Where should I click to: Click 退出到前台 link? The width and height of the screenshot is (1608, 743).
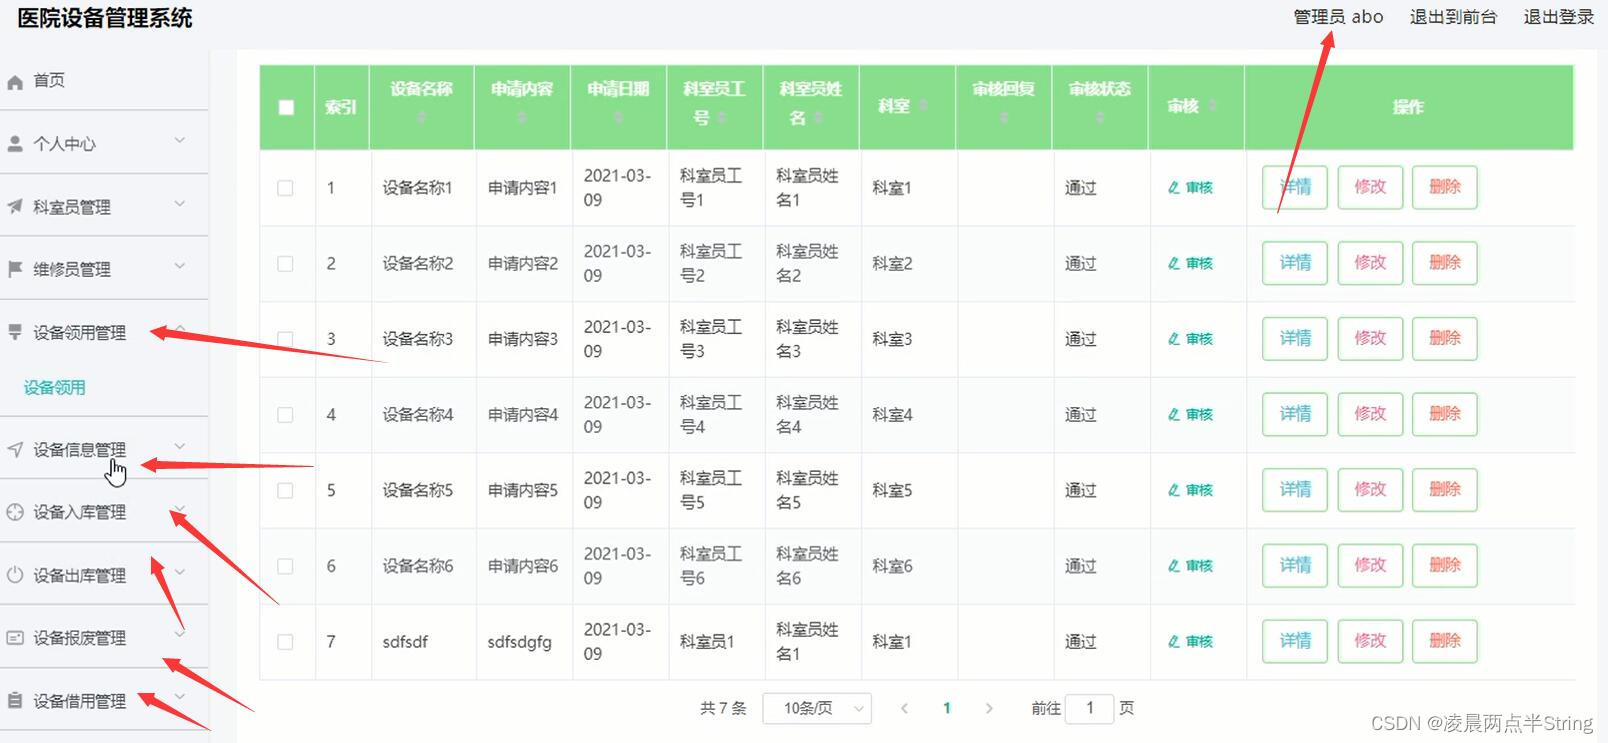1453,17
